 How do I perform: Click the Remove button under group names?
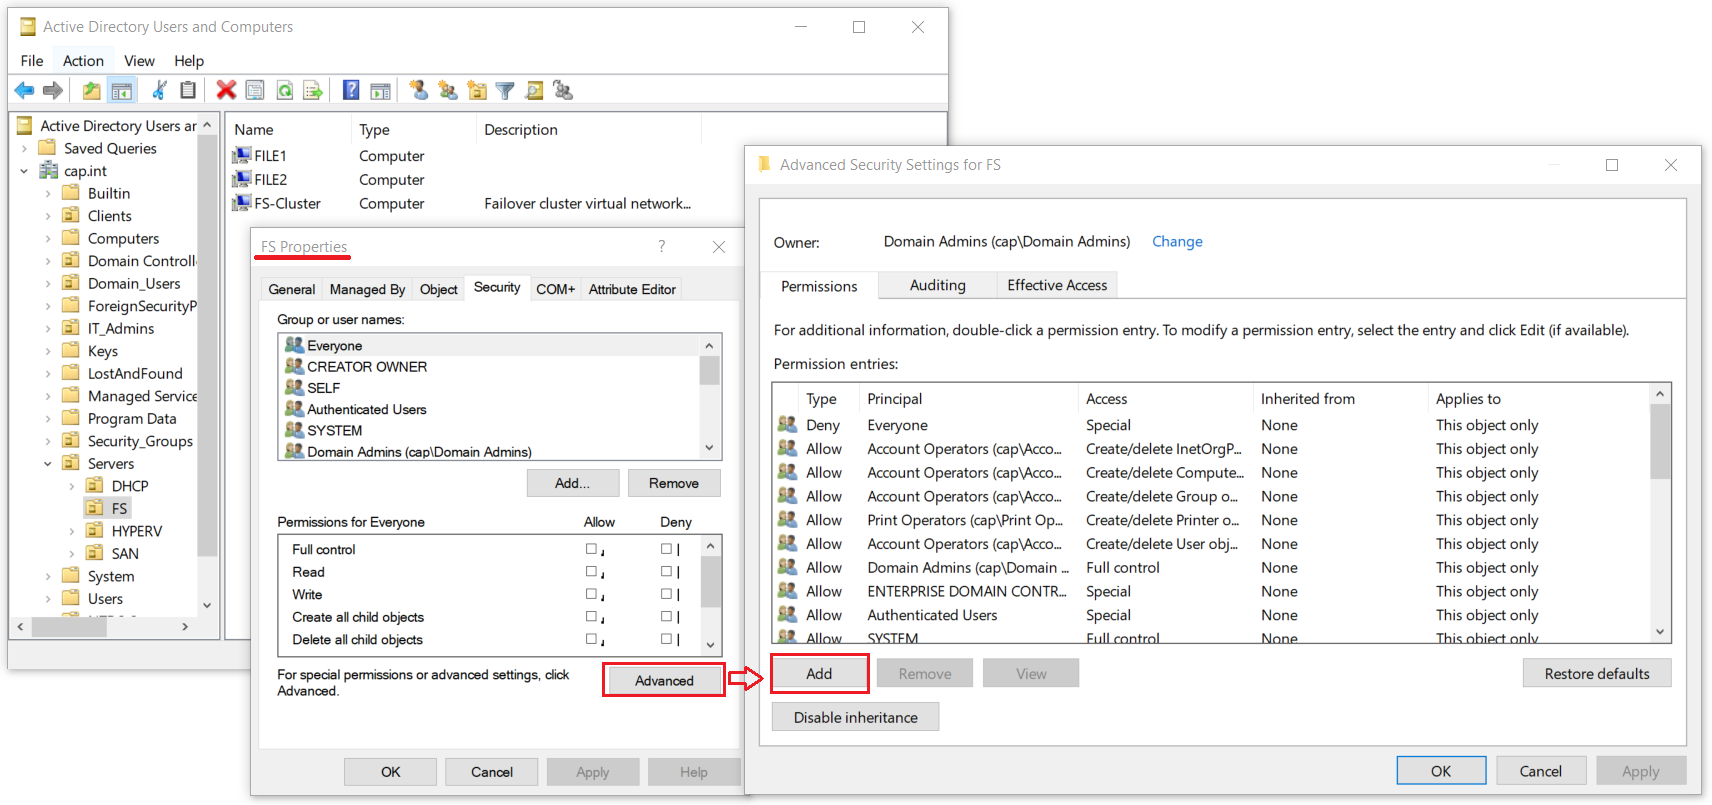click(674, 483)
